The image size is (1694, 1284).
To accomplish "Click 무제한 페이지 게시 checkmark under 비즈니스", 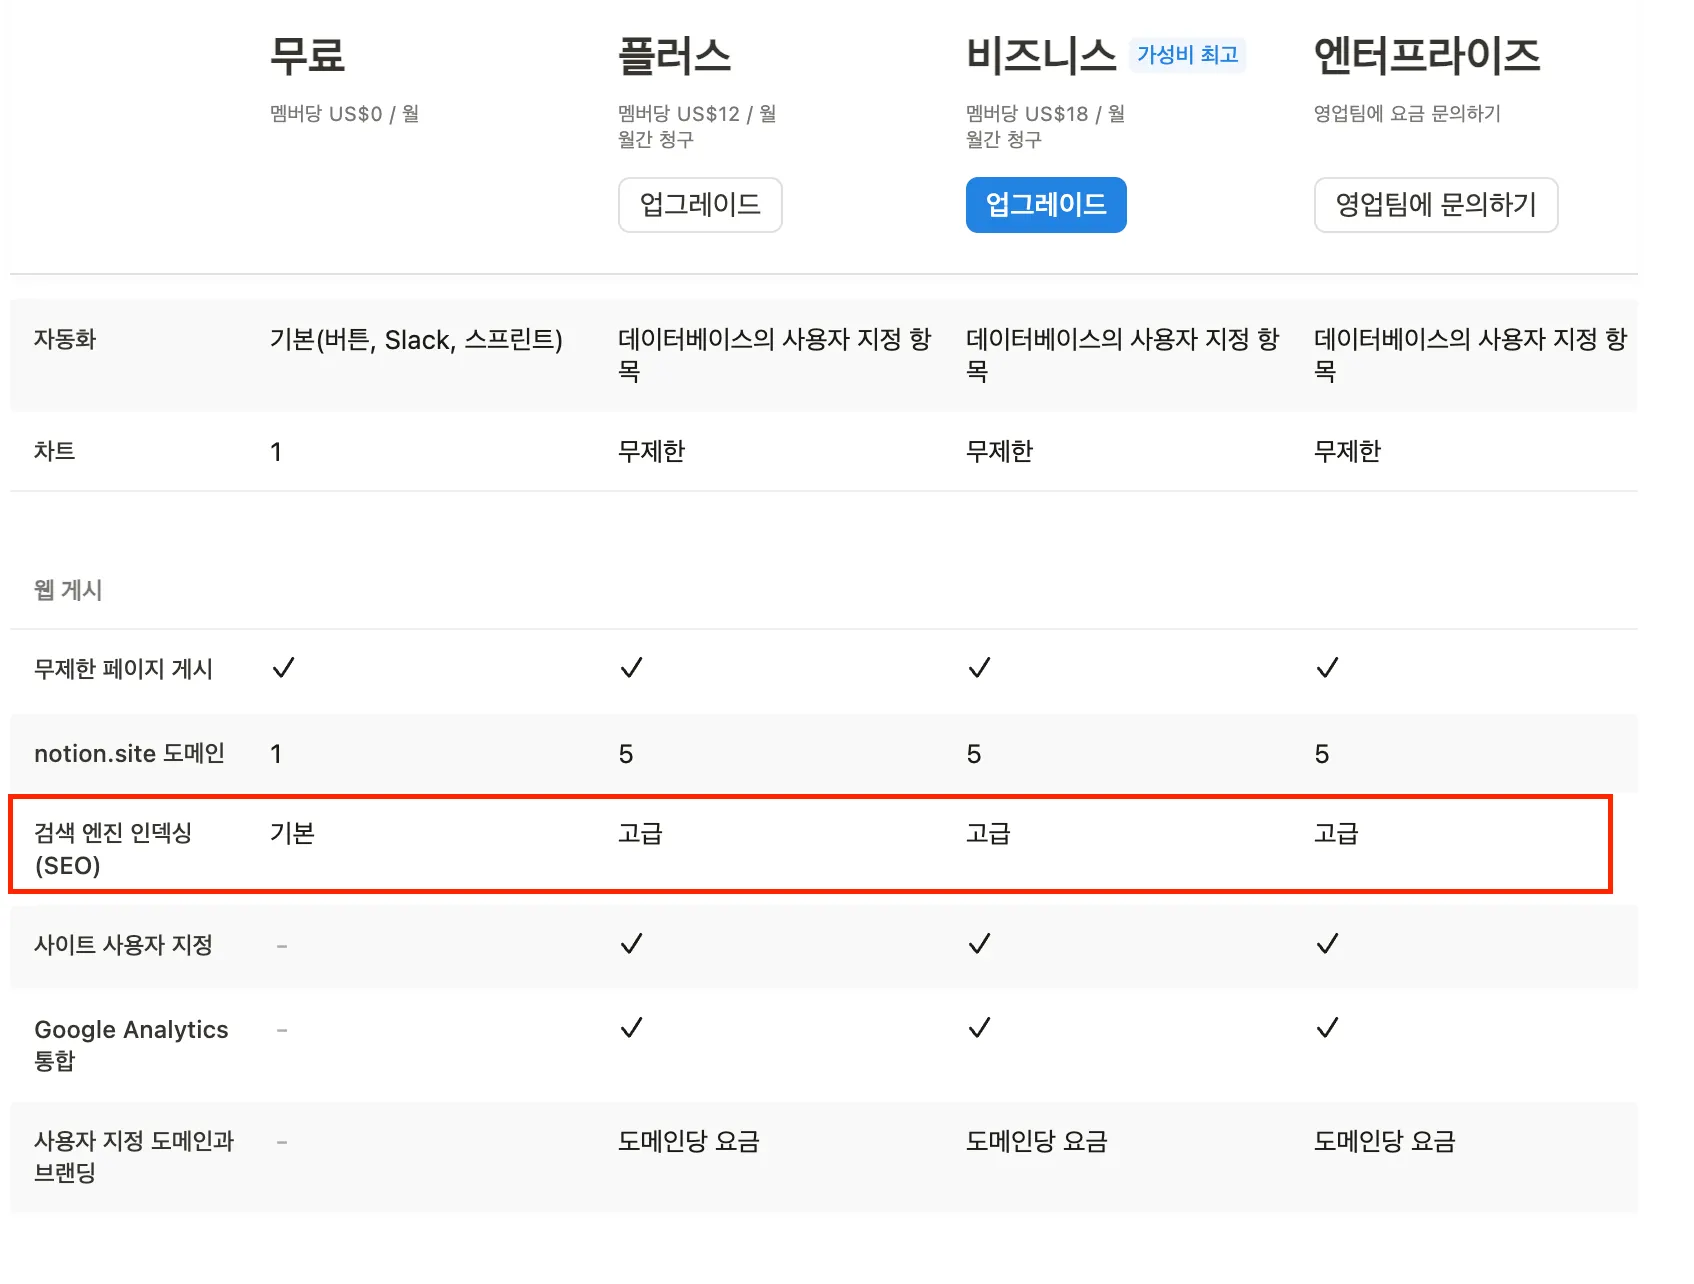I will click(979, 668).
